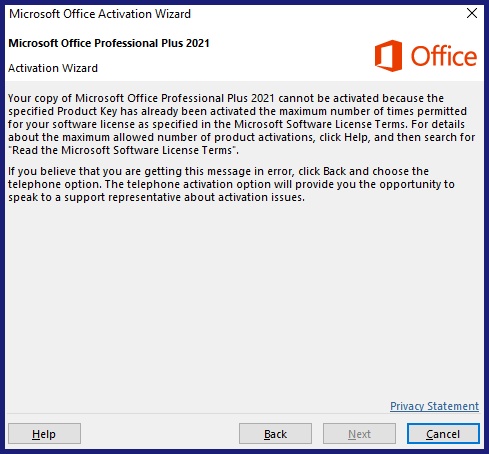Go Back to choose telephone option
Viewport: 489px width, 454px height.
tap(275, 434)
